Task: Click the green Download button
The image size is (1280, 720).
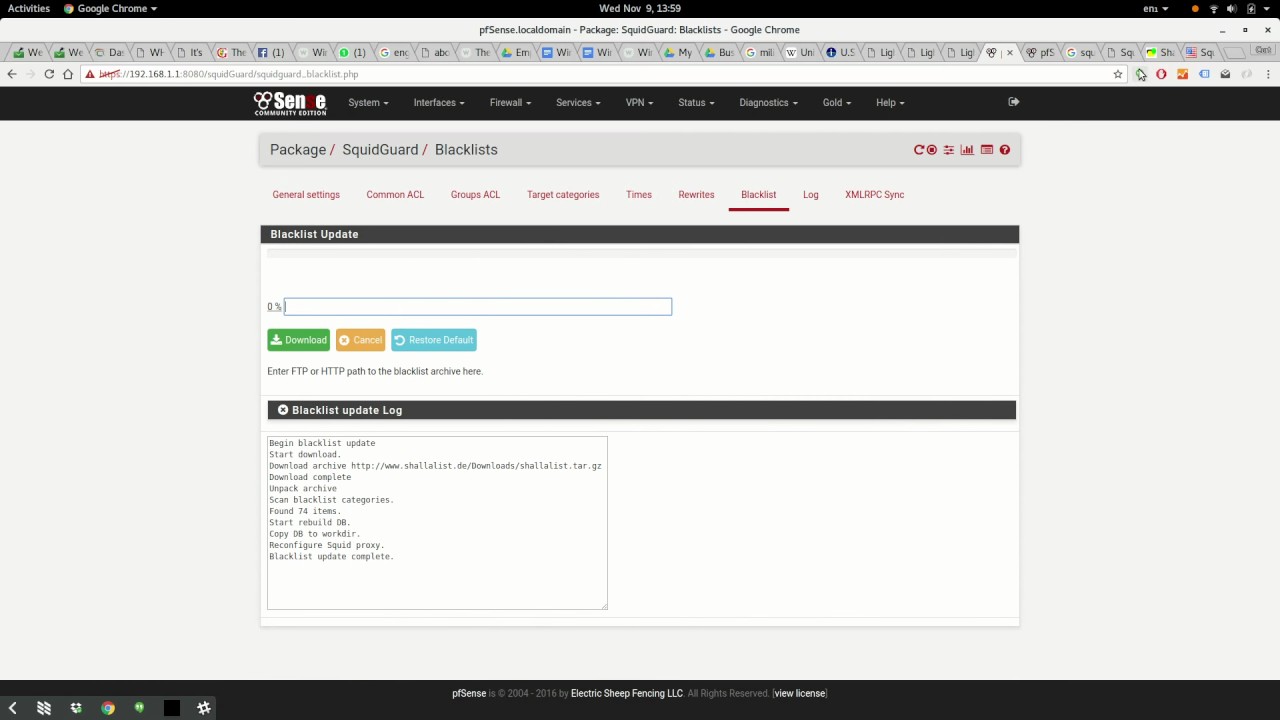Action: [x=298, y=340]
